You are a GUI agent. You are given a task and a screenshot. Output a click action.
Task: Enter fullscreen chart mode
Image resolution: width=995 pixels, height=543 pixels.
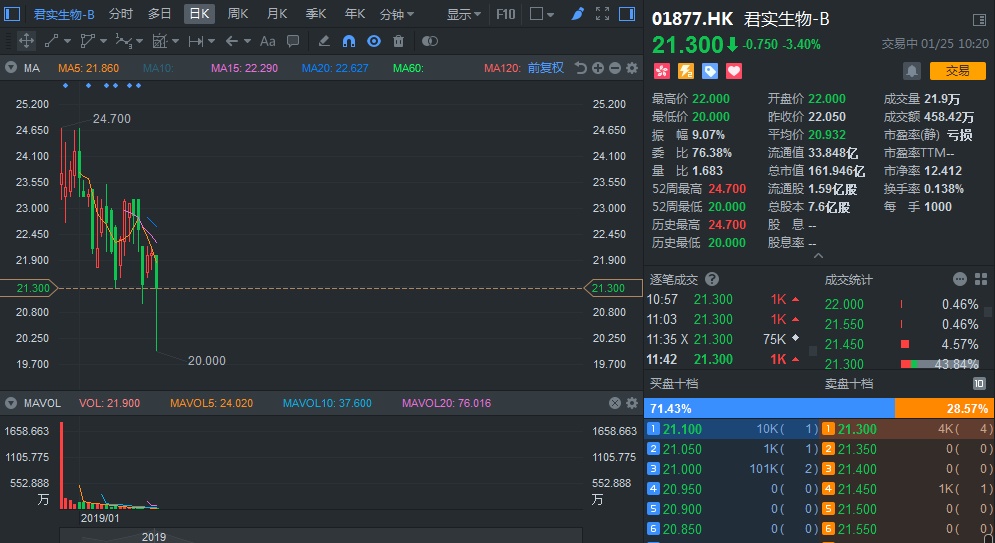[602, 13]
